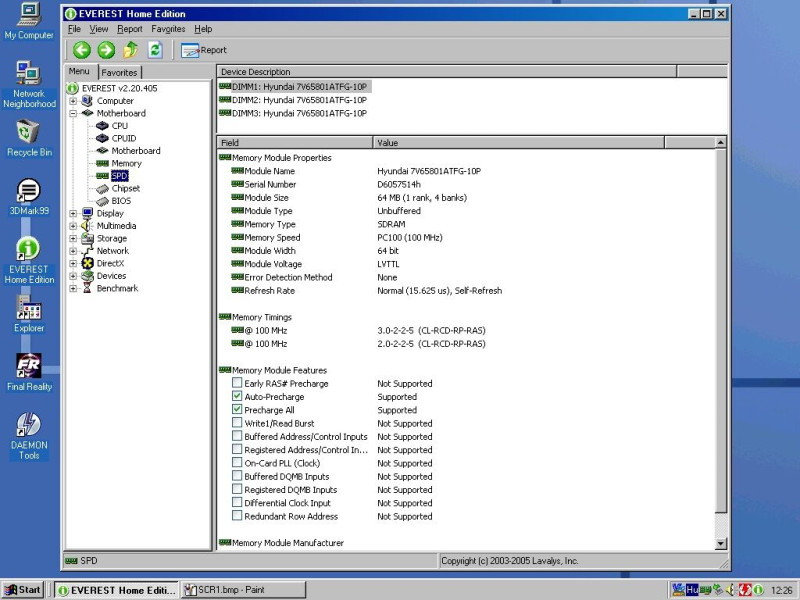Open My Computer desktop icon

29,22
